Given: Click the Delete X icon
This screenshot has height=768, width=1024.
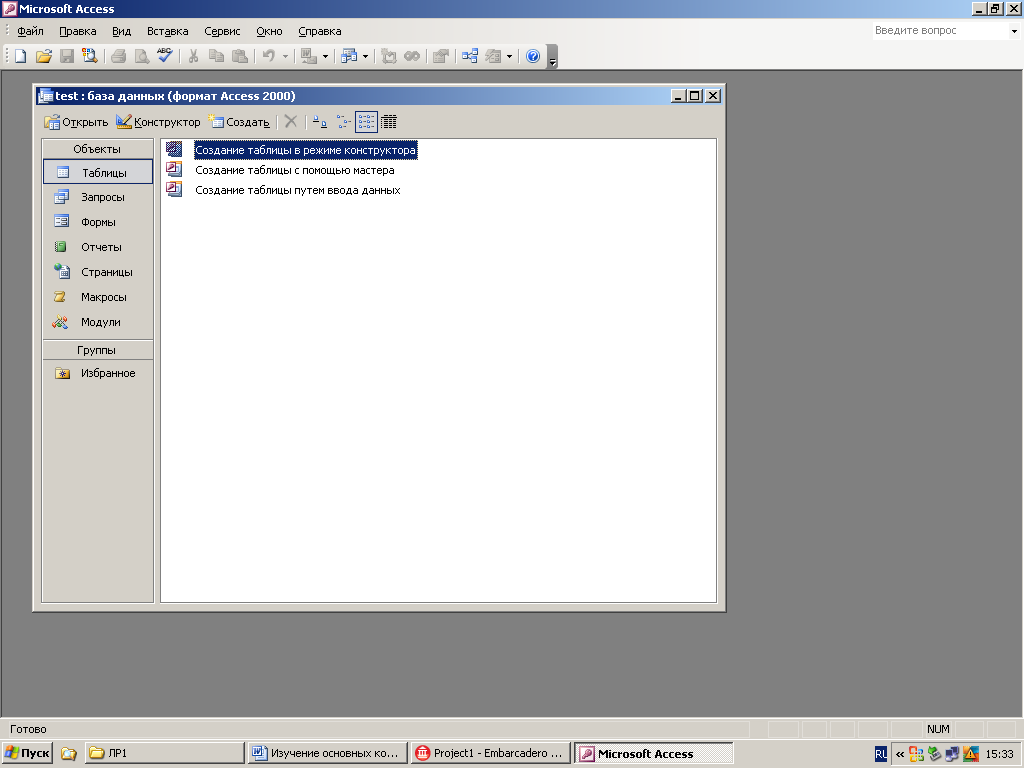Looking at the screenshot, I should 291,121.
